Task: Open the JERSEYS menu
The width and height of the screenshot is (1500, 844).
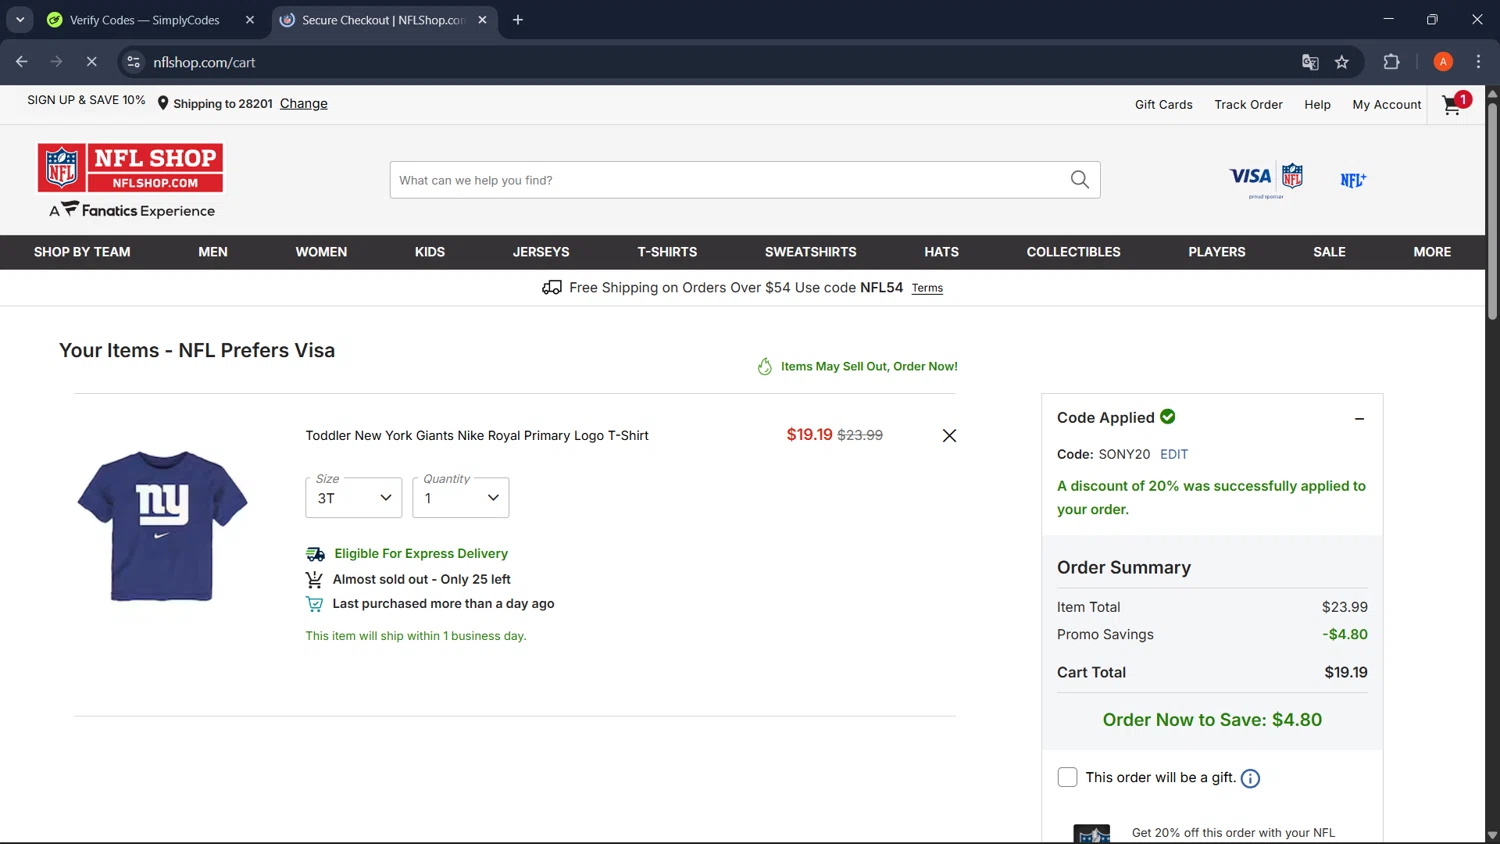Action: [541, 252]
